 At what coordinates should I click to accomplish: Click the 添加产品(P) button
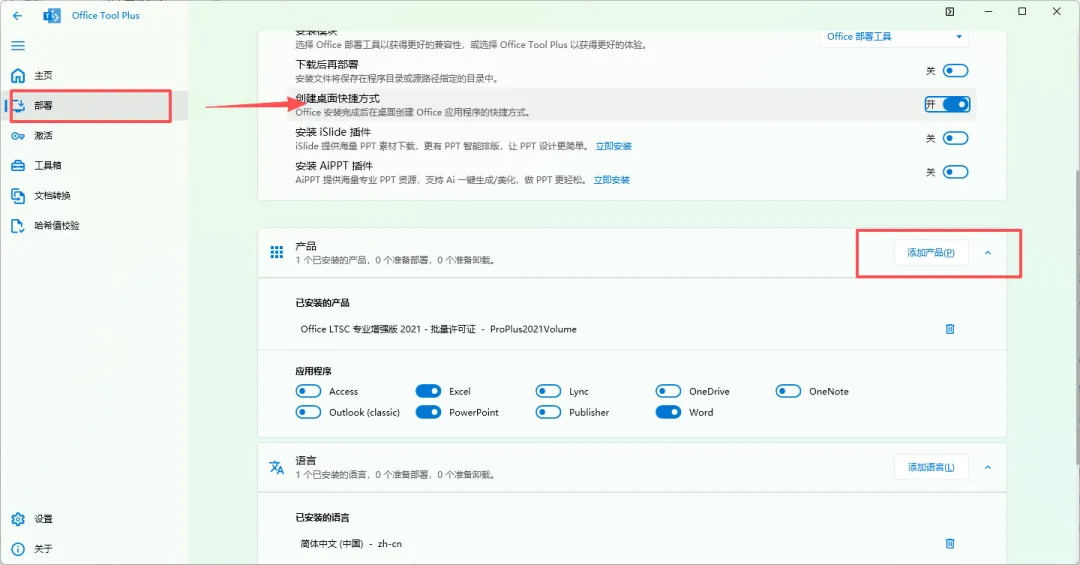[x=931, y=253]
